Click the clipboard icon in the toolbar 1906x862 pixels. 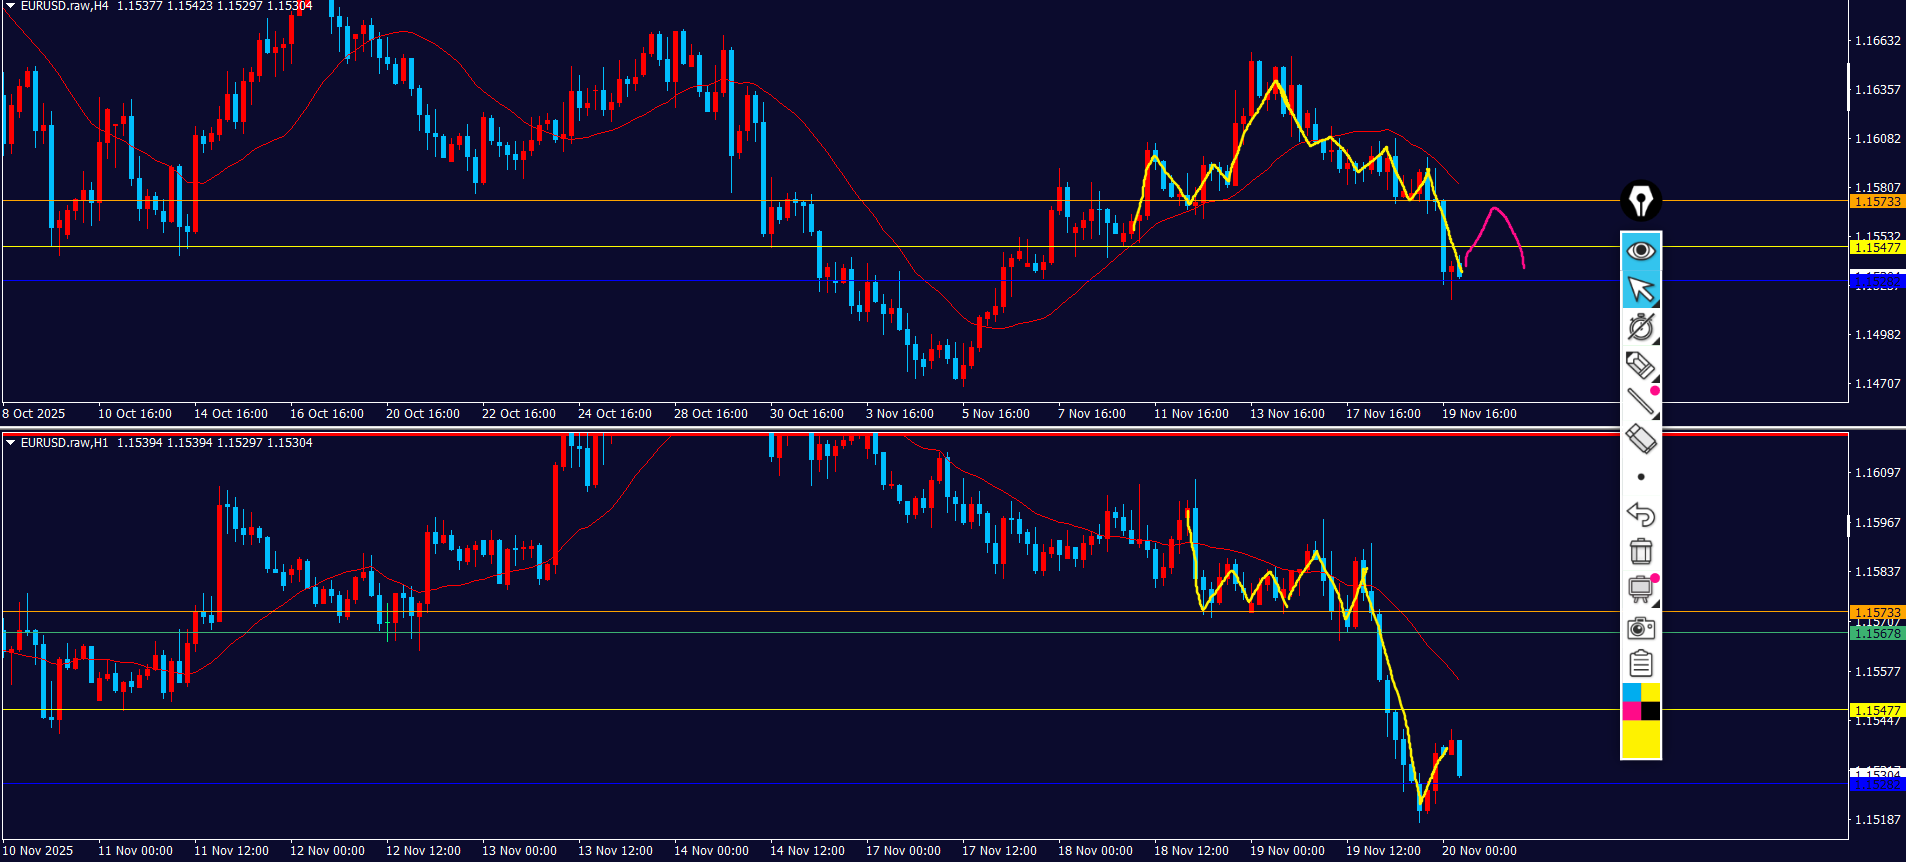point(1640,664)
